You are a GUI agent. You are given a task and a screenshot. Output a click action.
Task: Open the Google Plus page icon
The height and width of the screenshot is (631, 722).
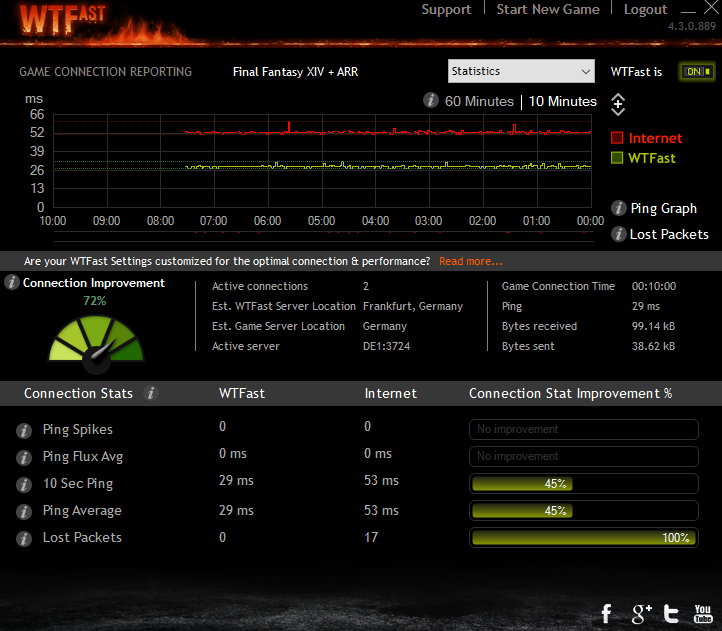641,613
